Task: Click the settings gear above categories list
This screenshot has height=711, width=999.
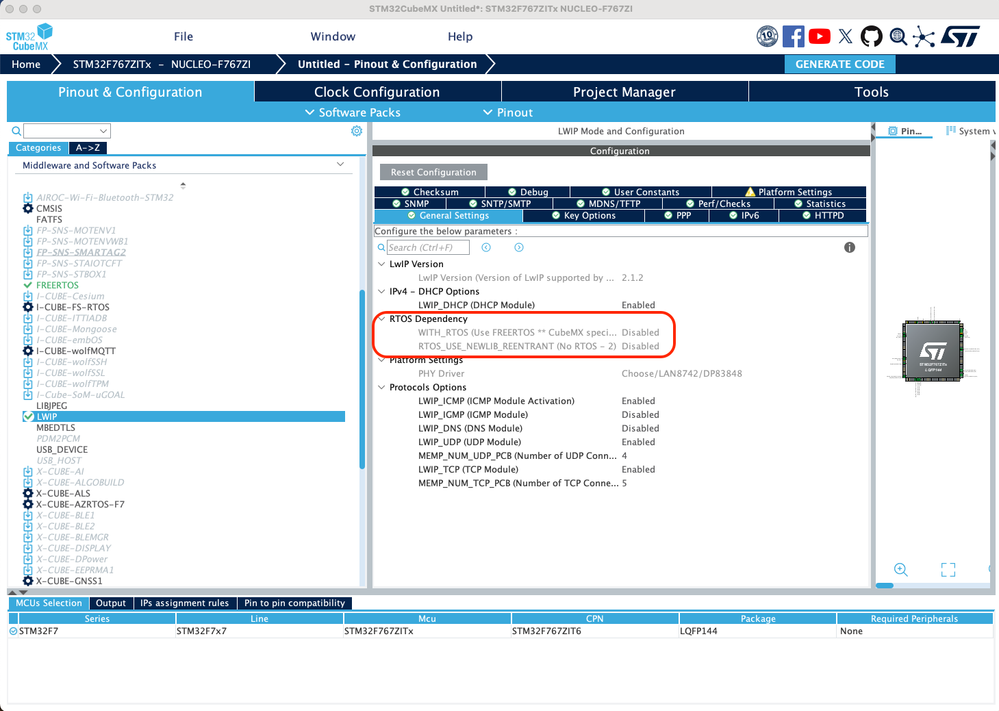Action: pos(357,131)
